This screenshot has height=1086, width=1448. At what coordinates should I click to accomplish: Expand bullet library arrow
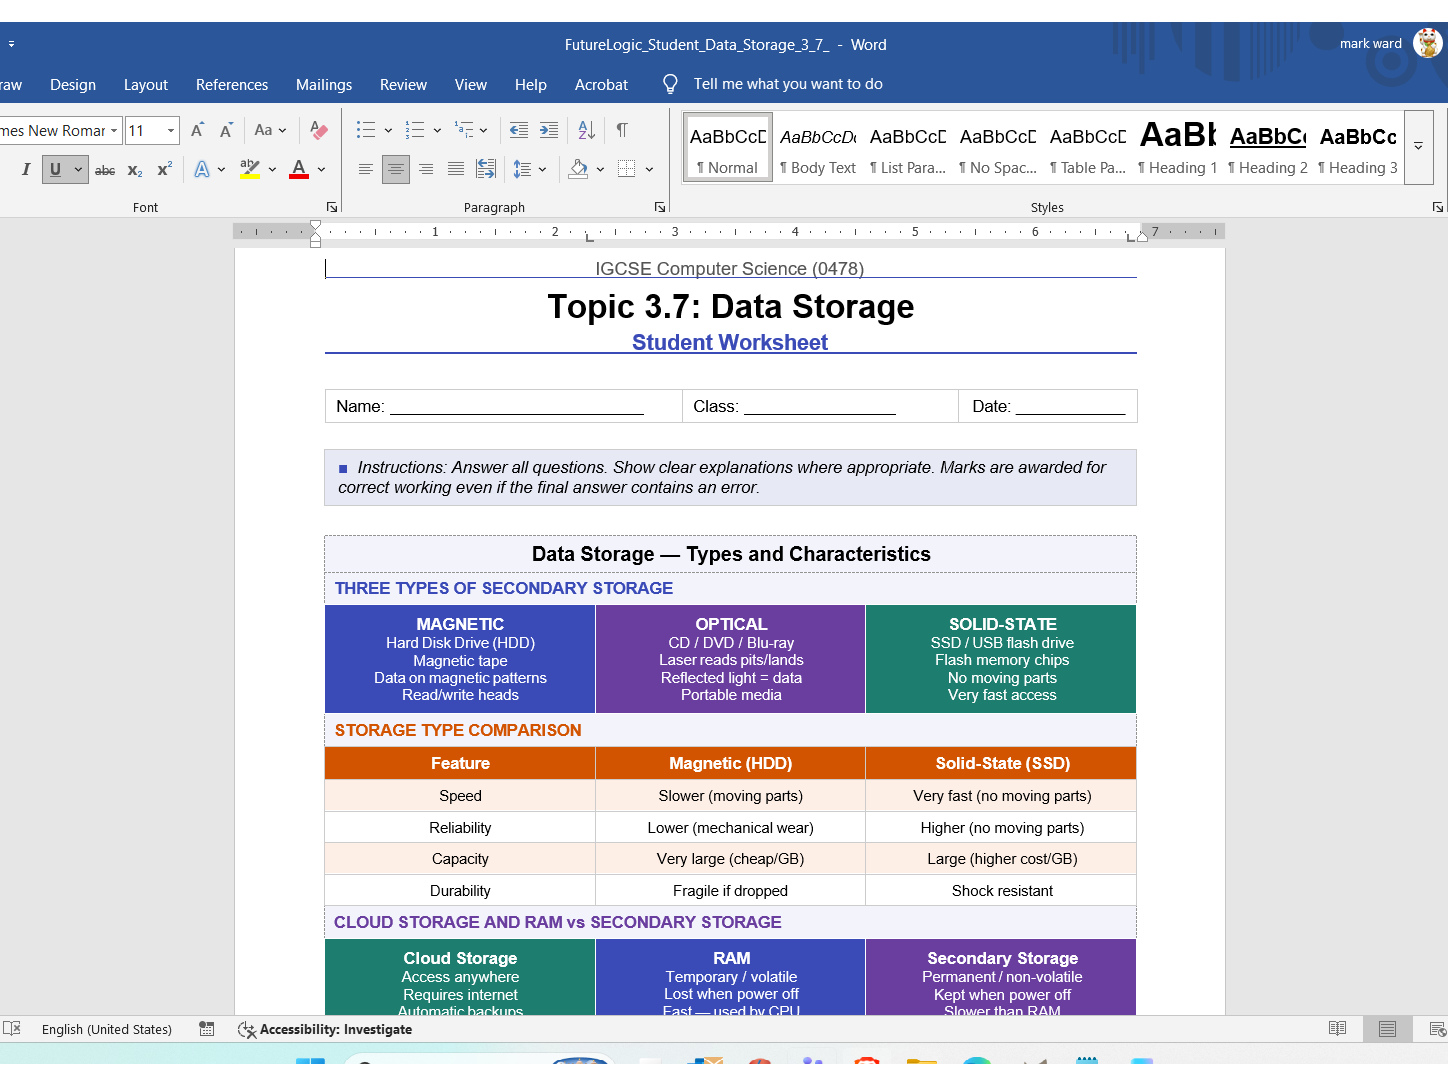point(388,130)
